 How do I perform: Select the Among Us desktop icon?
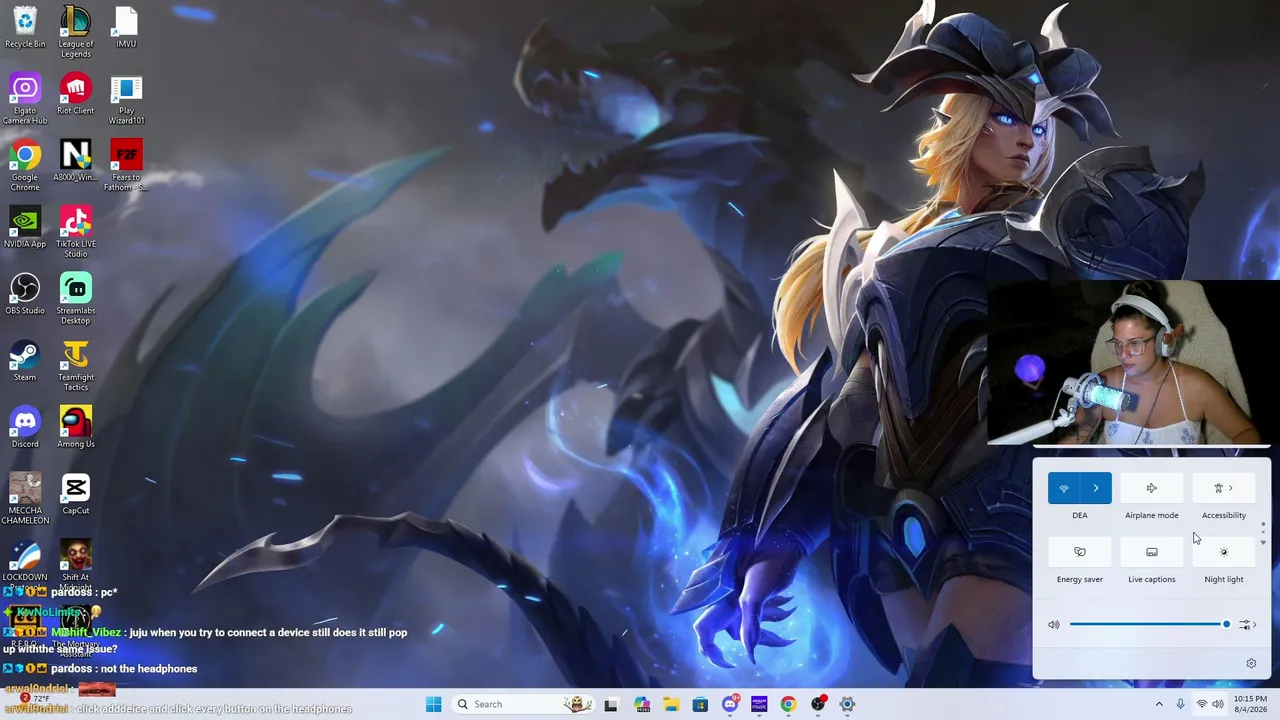[x=76, y=428]
